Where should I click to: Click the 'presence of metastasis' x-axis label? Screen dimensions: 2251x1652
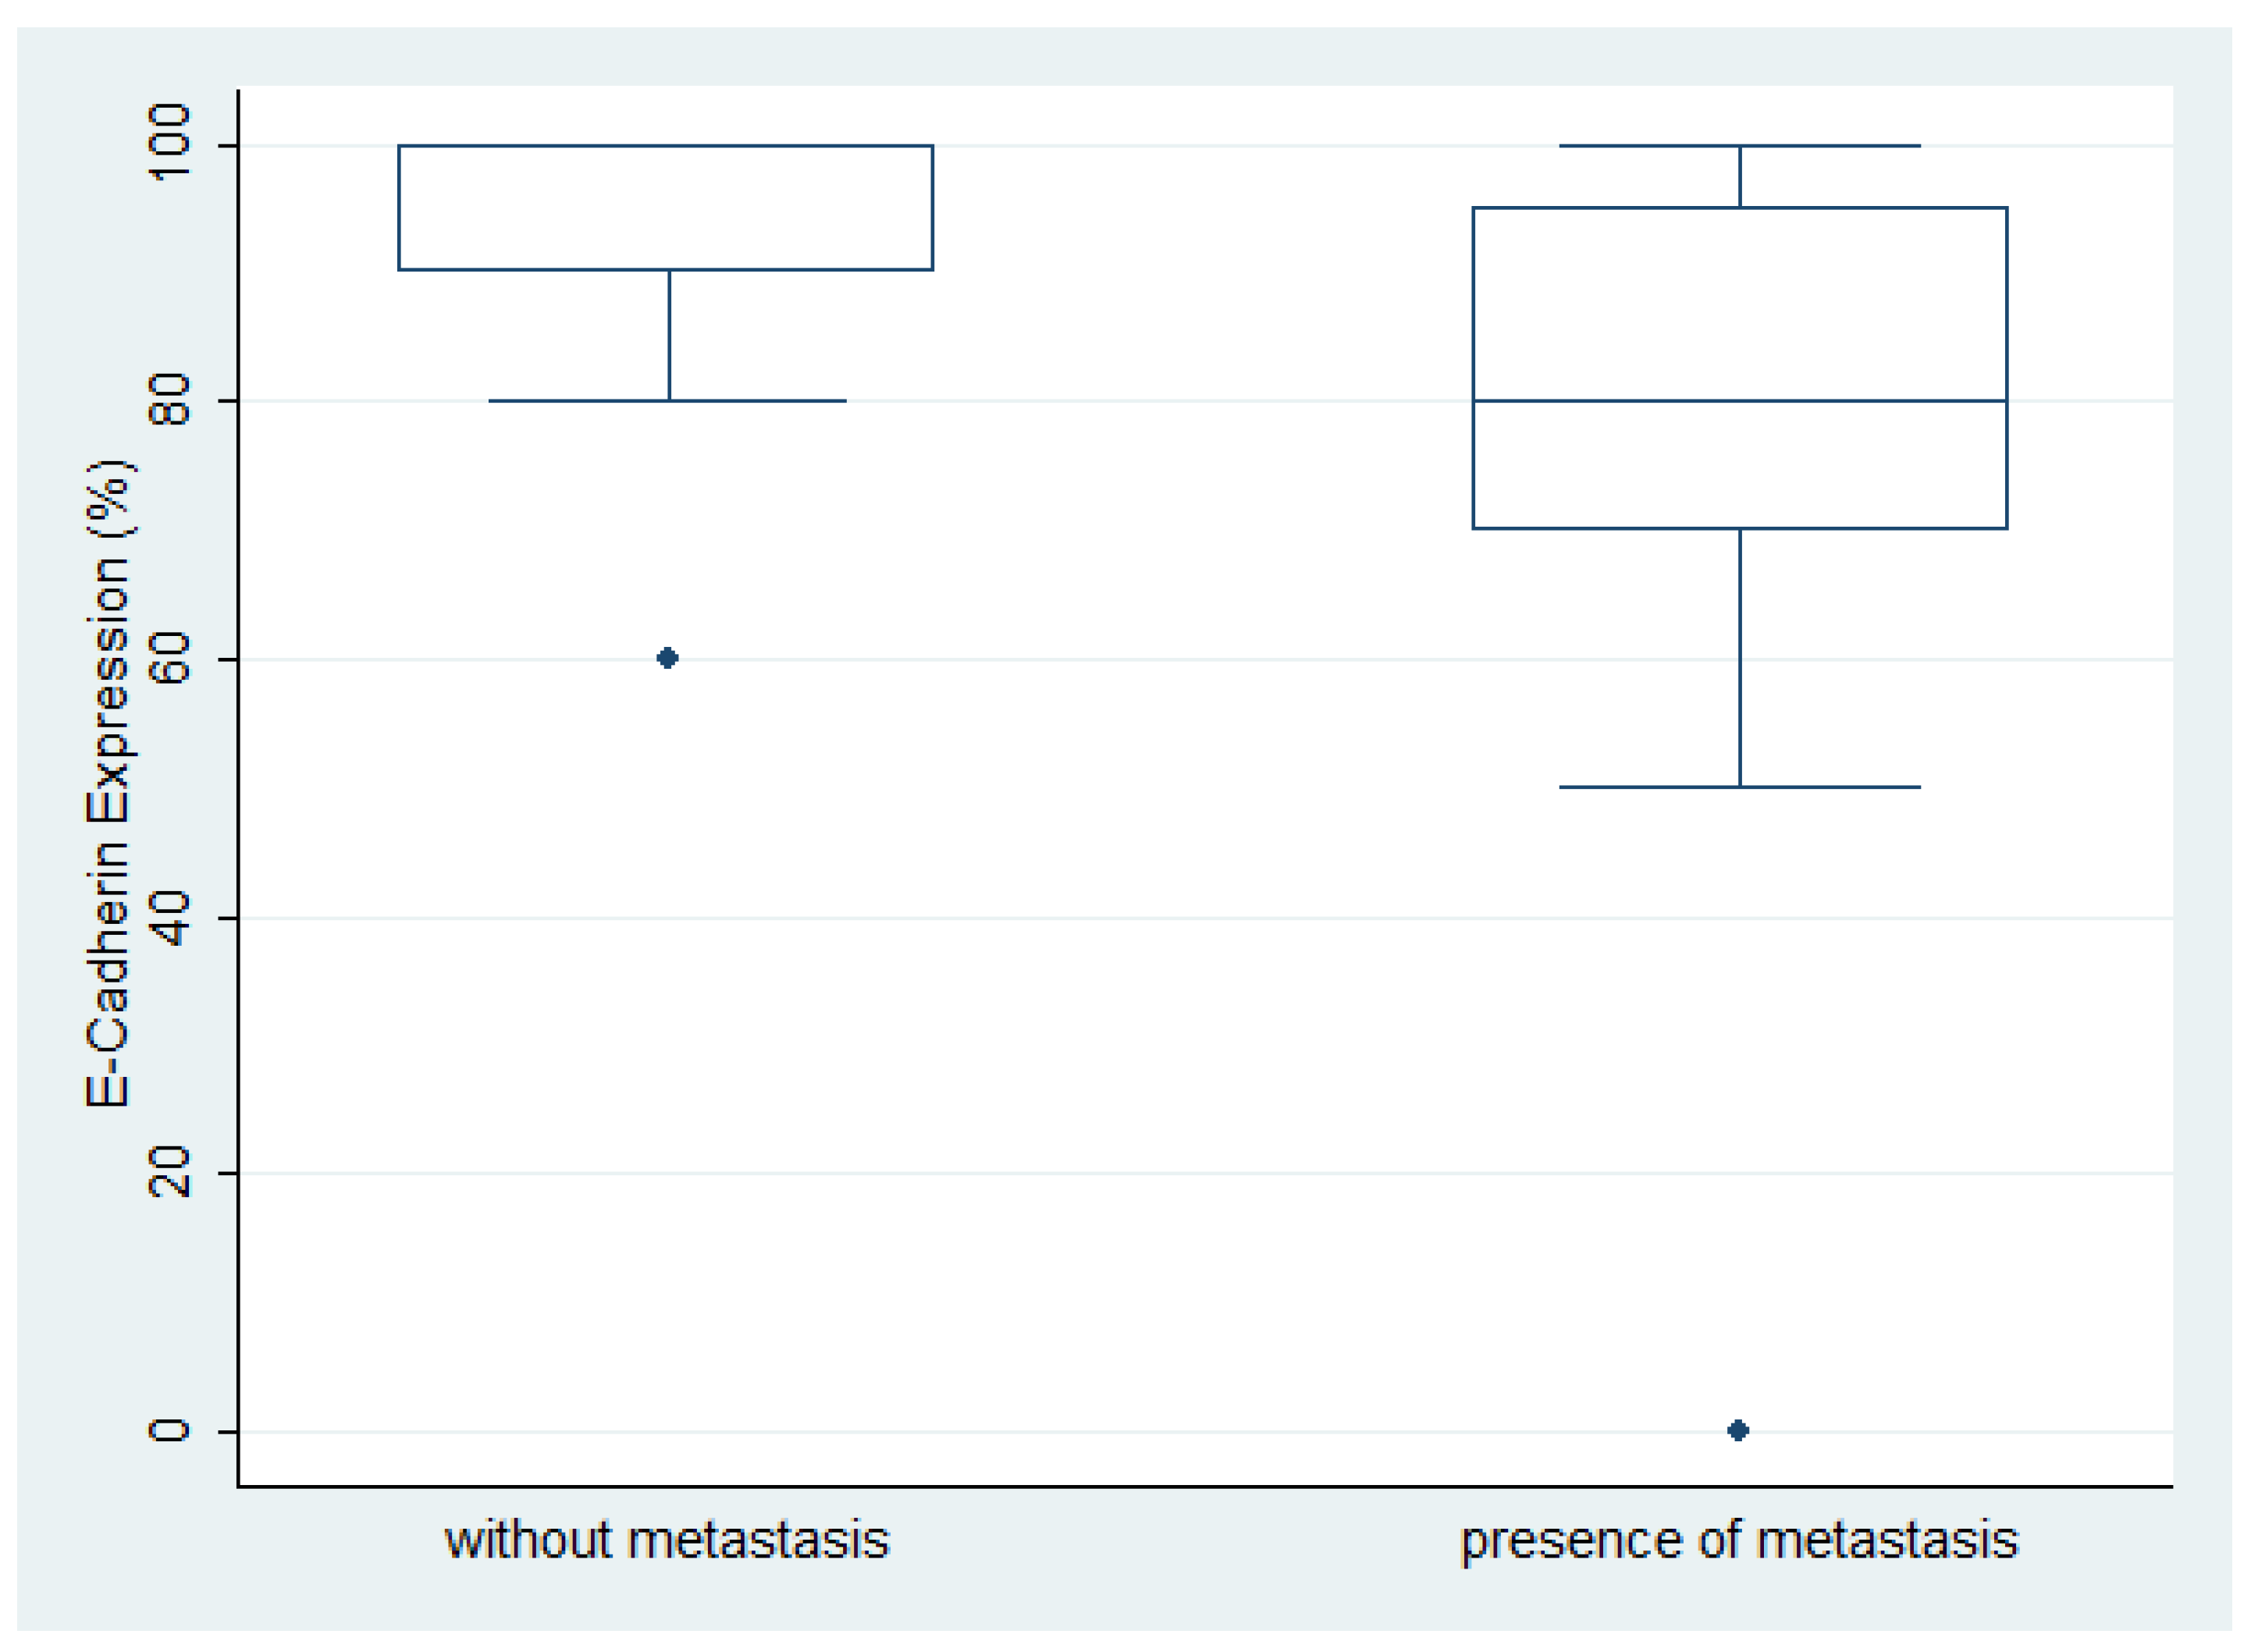tap(1739, 1540)
